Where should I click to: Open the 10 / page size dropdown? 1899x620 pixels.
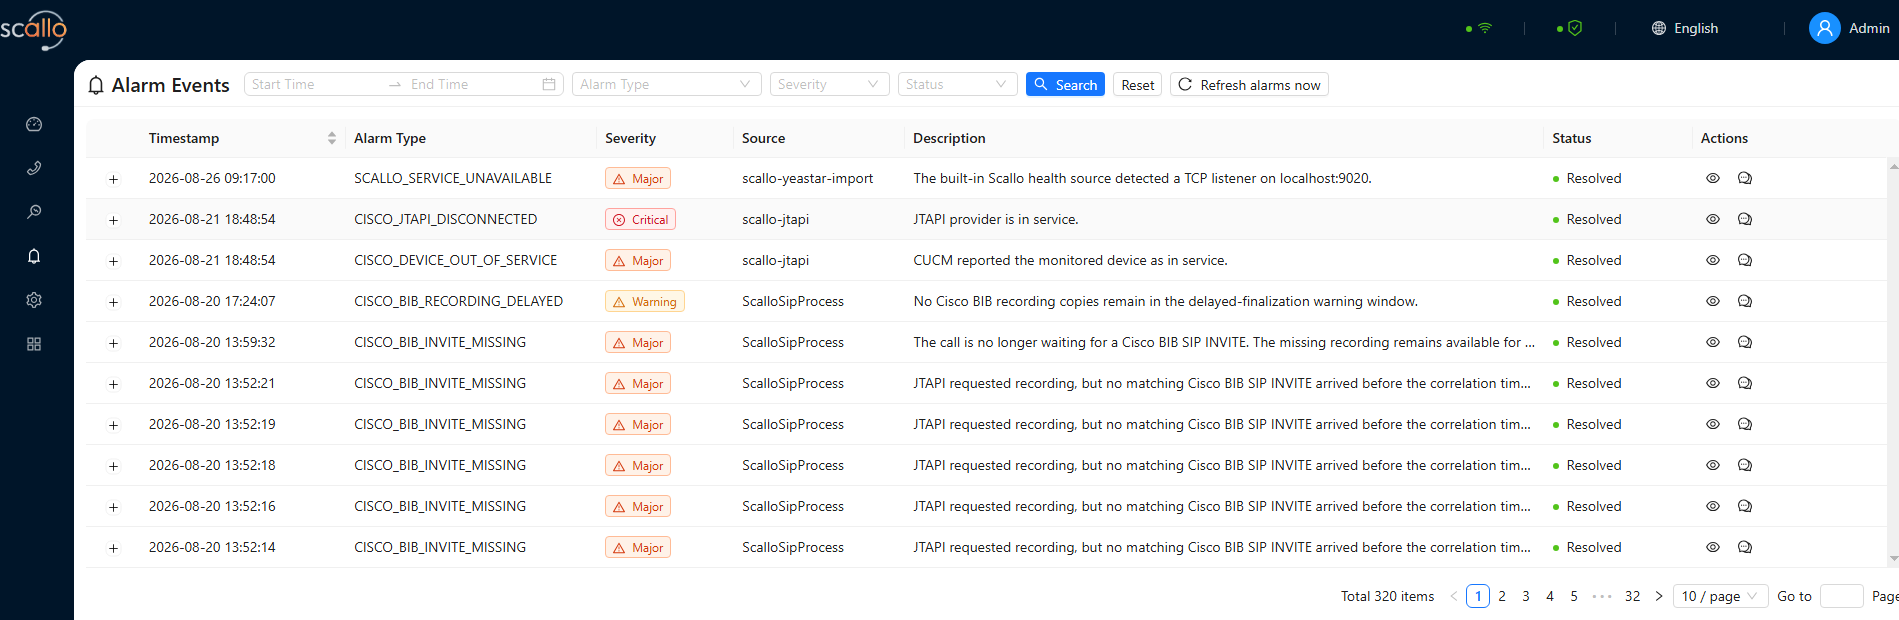[1721, 596]
